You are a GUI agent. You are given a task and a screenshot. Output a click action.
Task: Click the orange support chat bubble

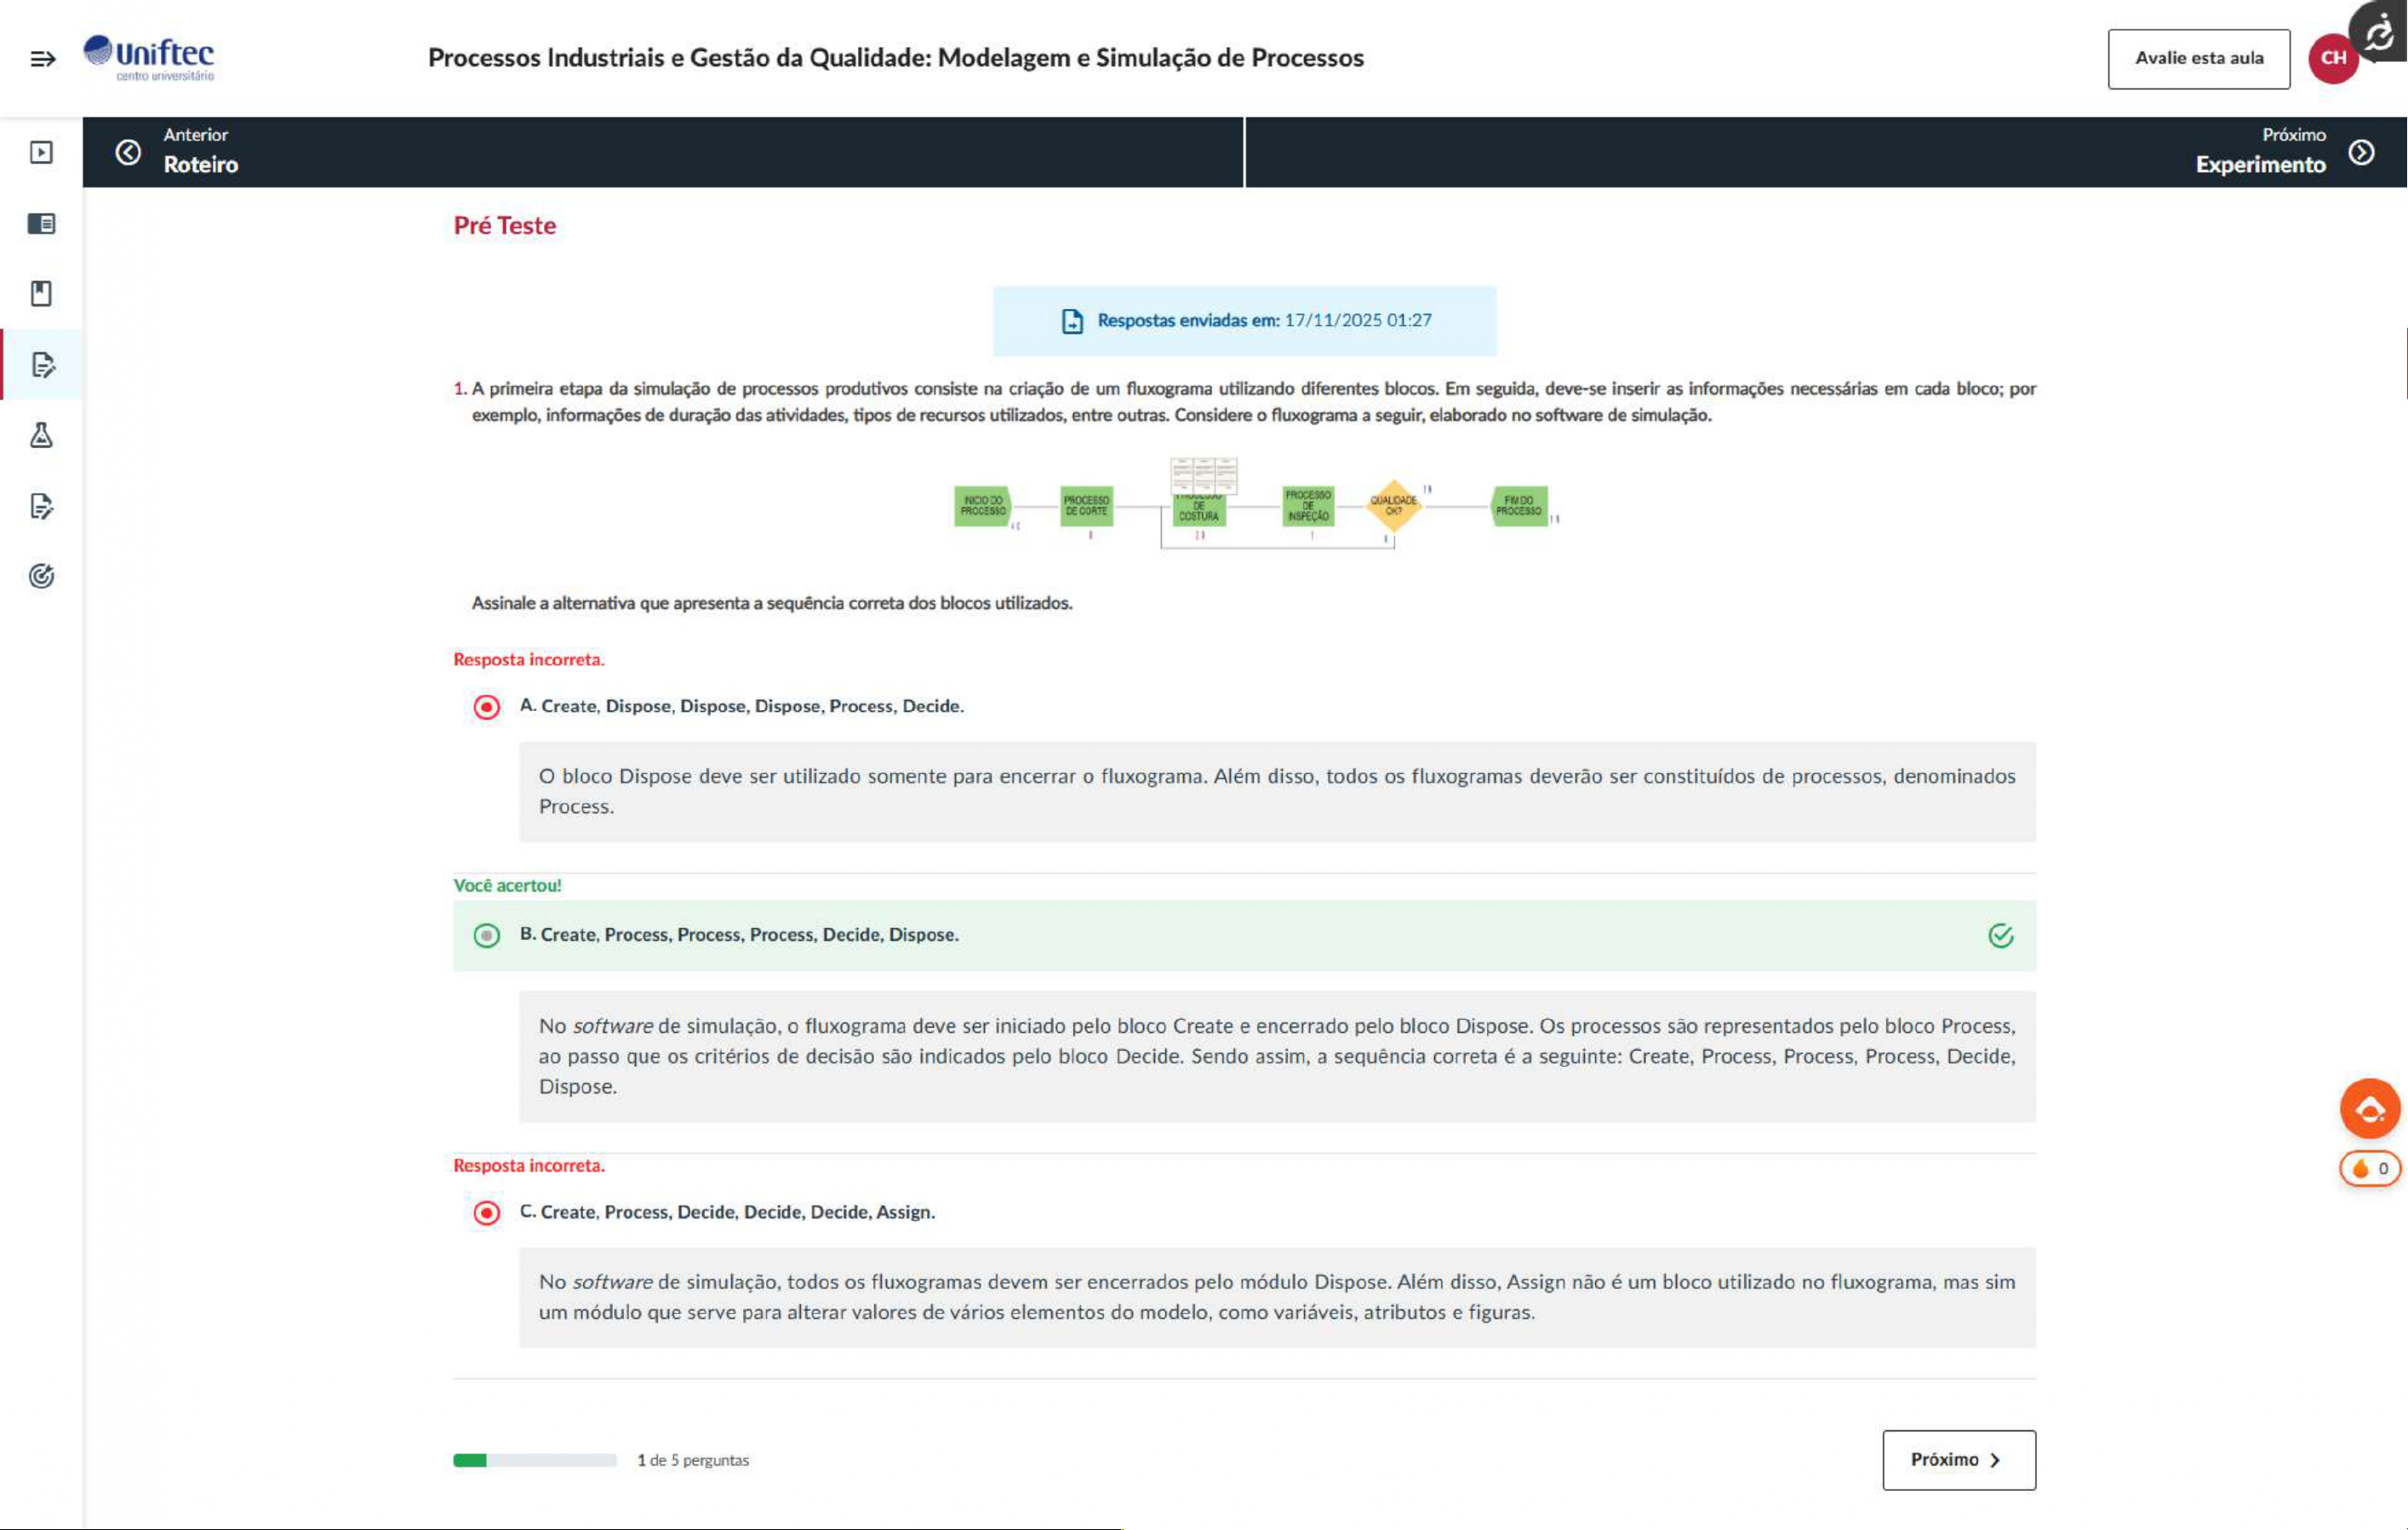point(2369,1108)
